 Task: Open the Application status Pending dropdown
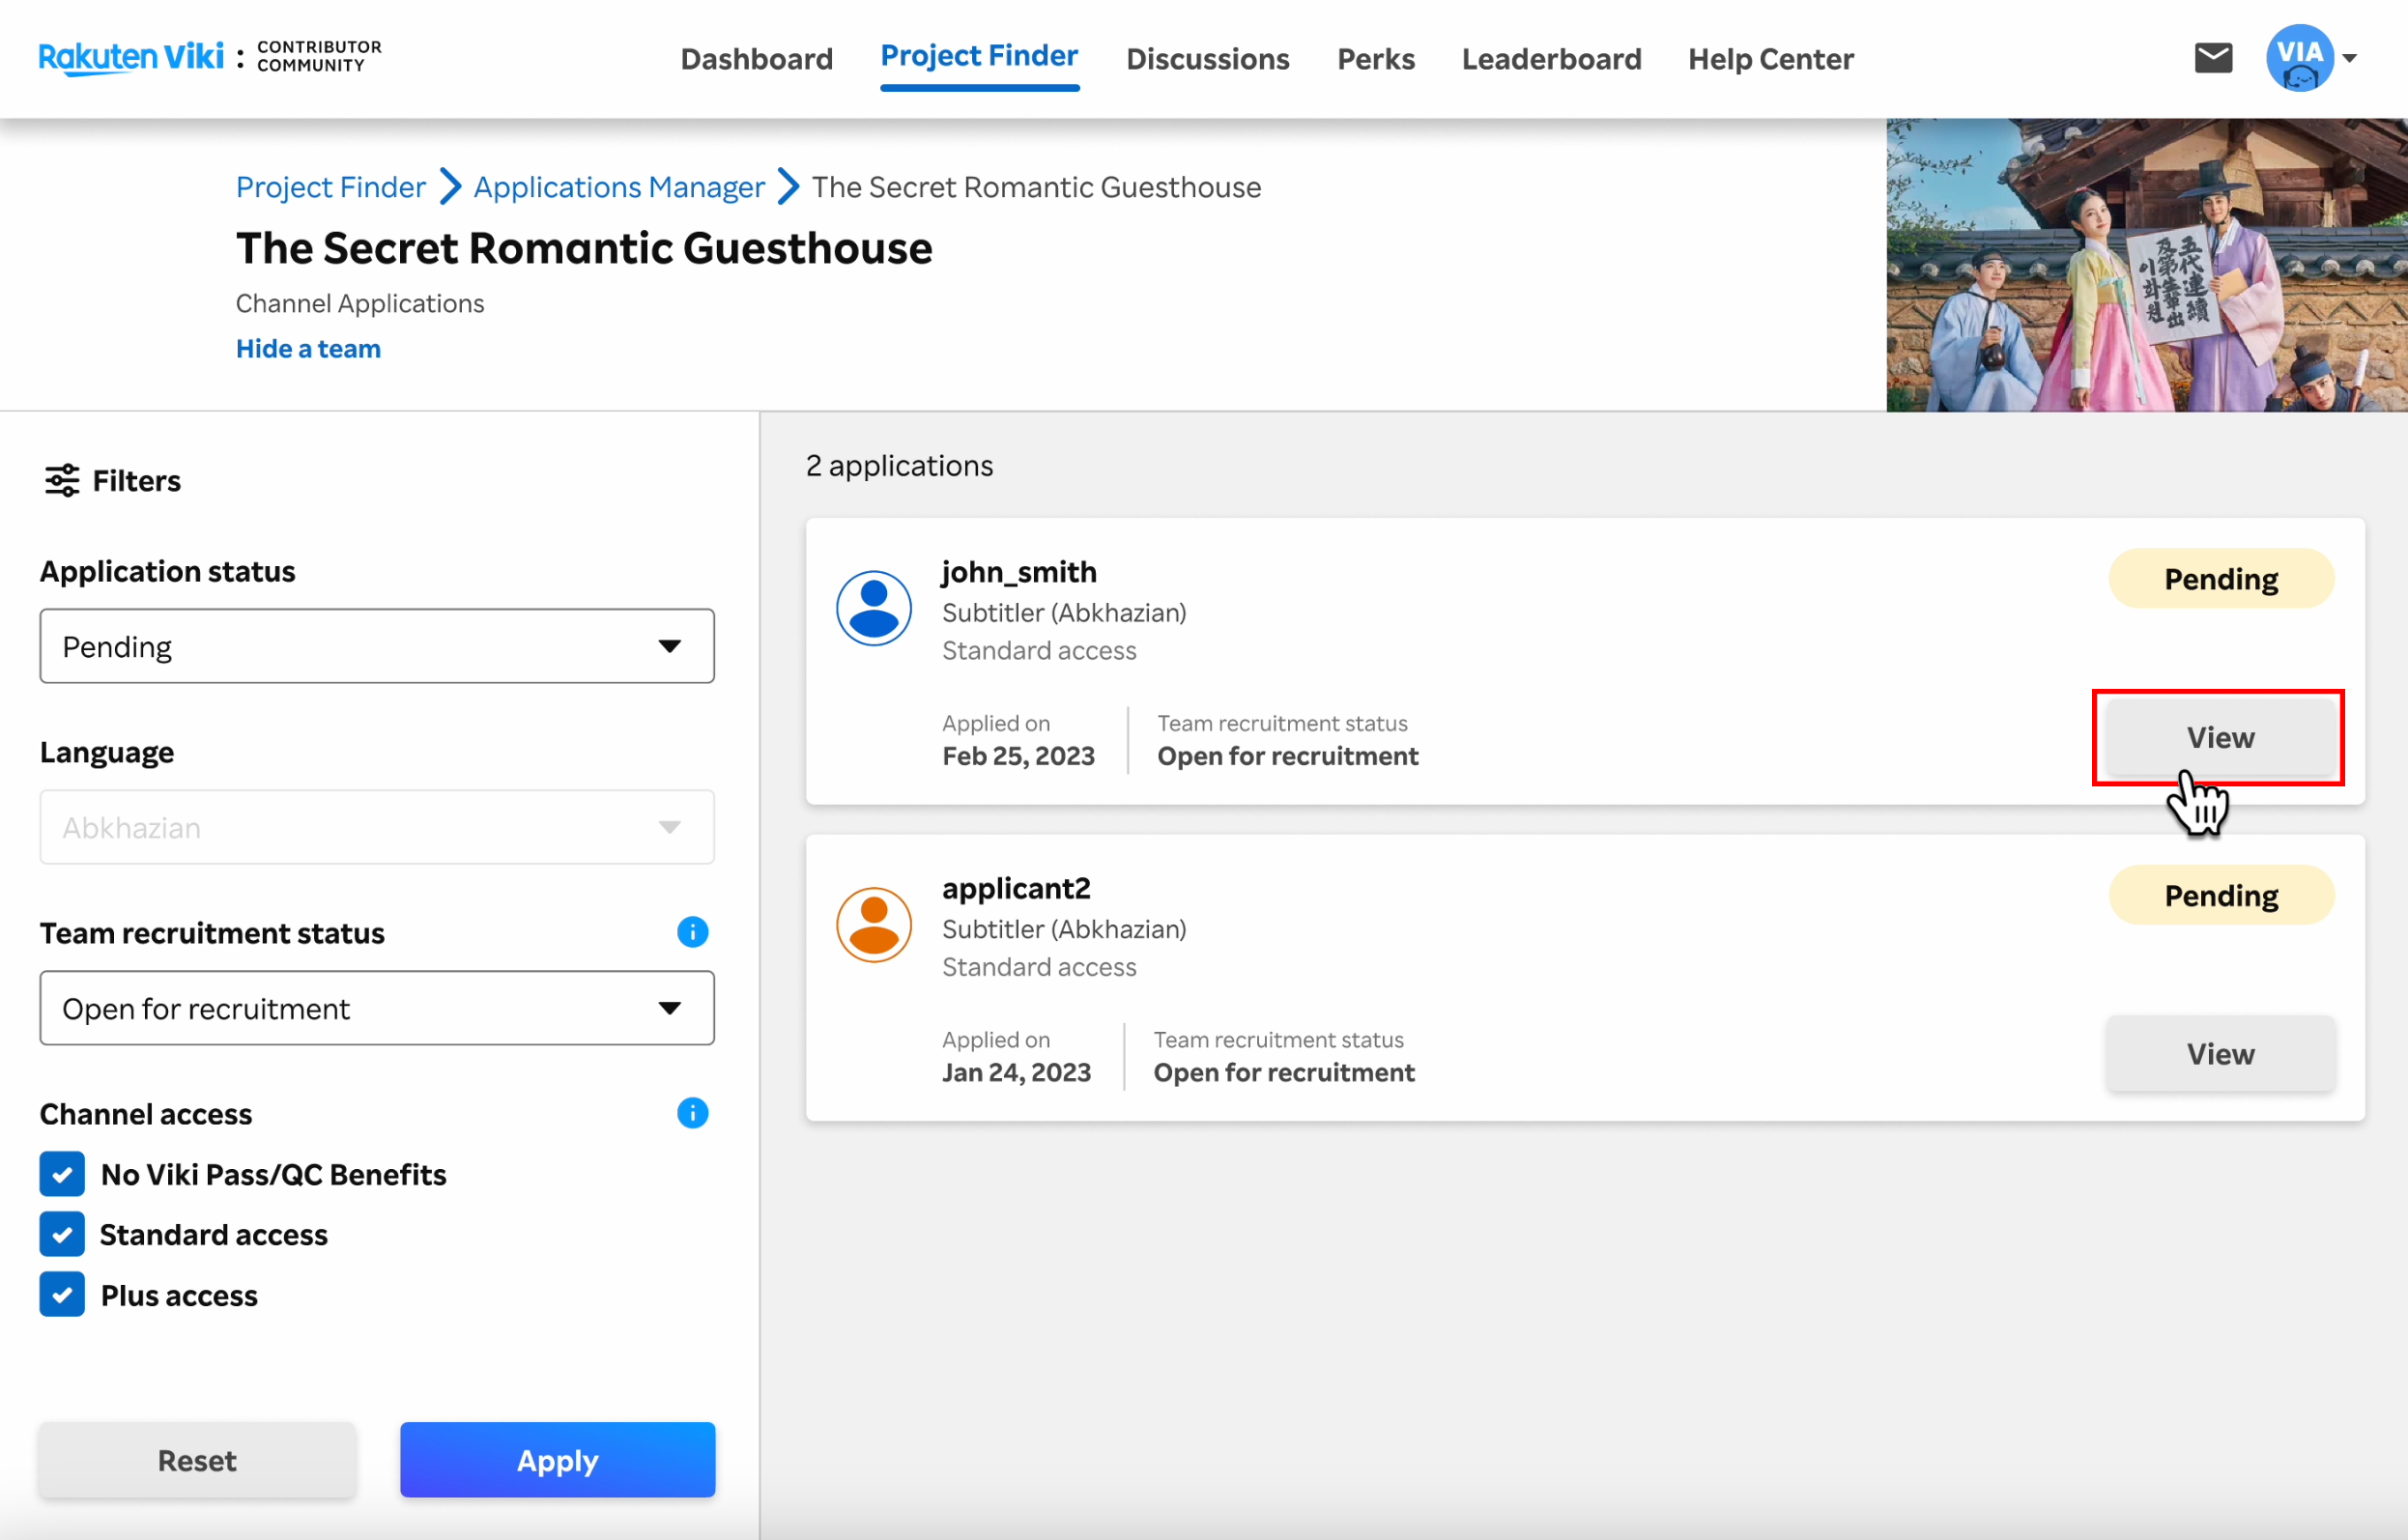click(x=377, y=646)
